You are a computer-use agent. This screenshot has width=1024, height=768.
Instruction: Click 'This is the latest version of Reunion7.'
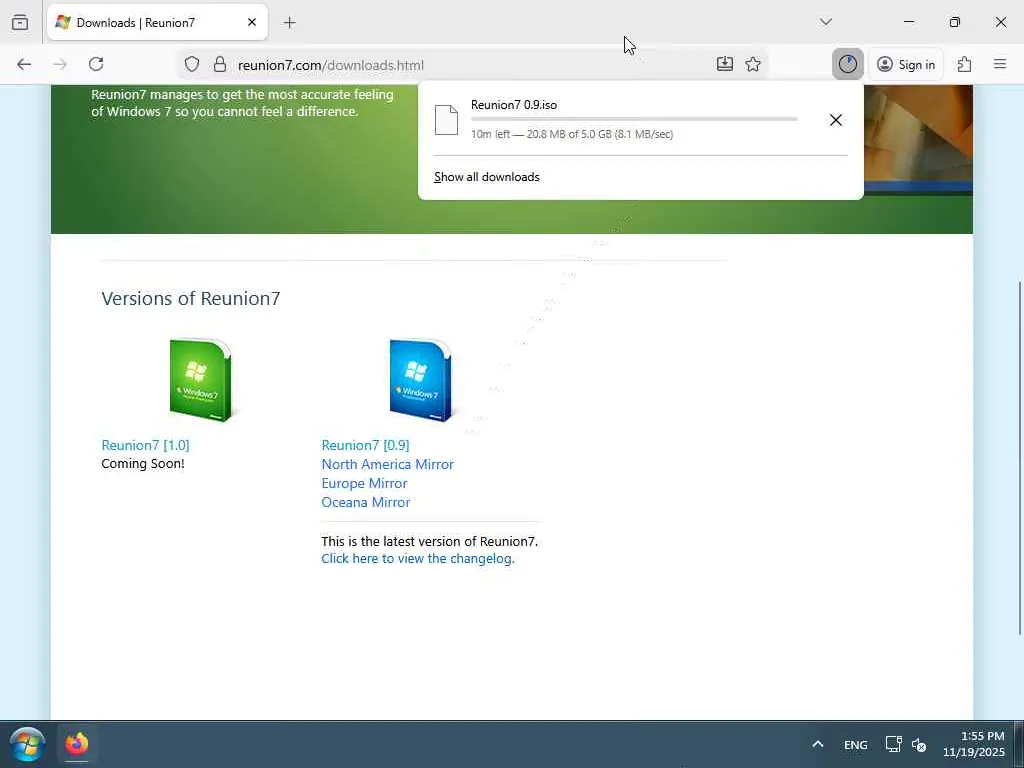(x=430, y=541)
